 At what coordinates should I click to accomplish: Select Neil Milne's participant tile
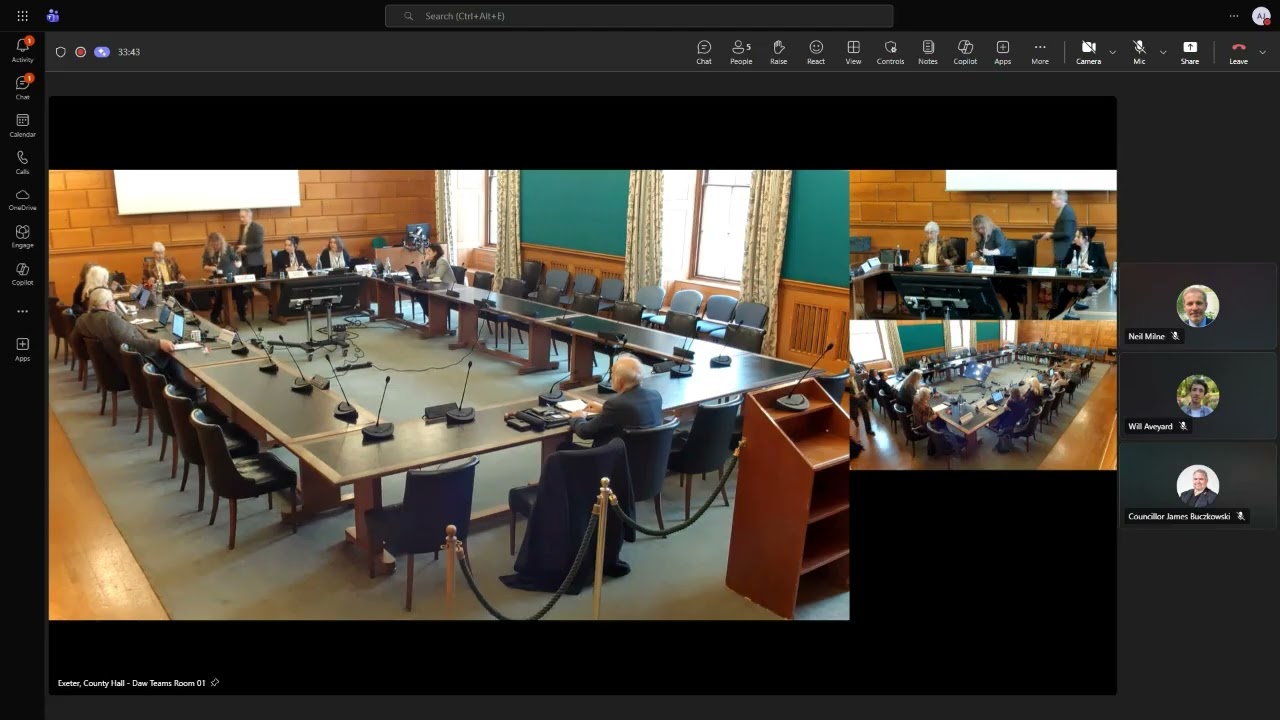pyautogui.click(x=1198, y=306)
